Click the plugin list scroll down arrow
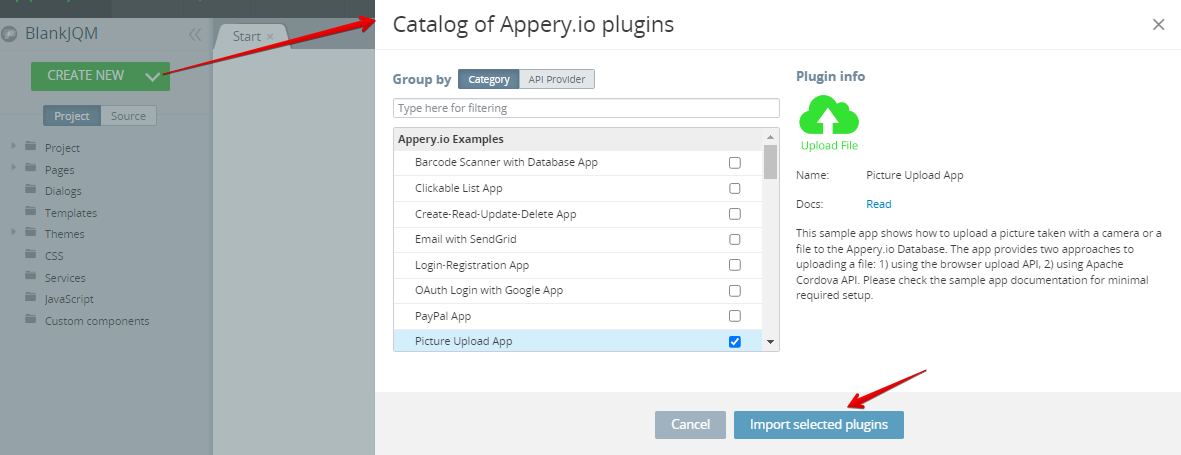 [770, 342]
